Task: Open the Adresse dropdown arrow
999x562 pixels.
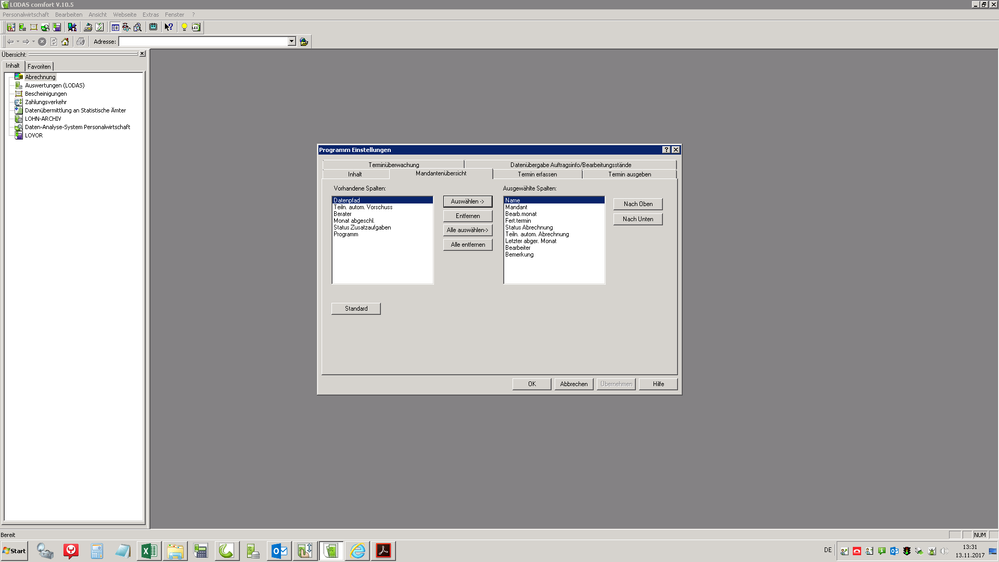Action: click(x=292, y=42)
